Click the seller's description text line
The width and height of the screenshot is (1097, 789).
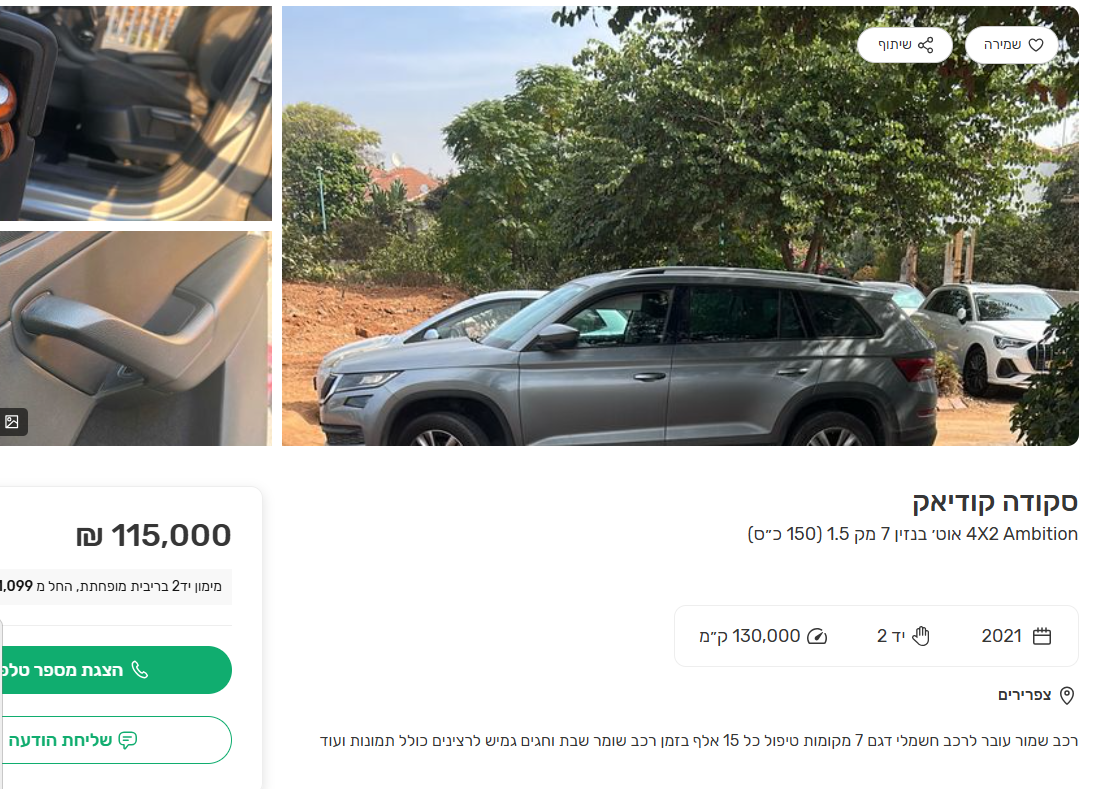698,741
